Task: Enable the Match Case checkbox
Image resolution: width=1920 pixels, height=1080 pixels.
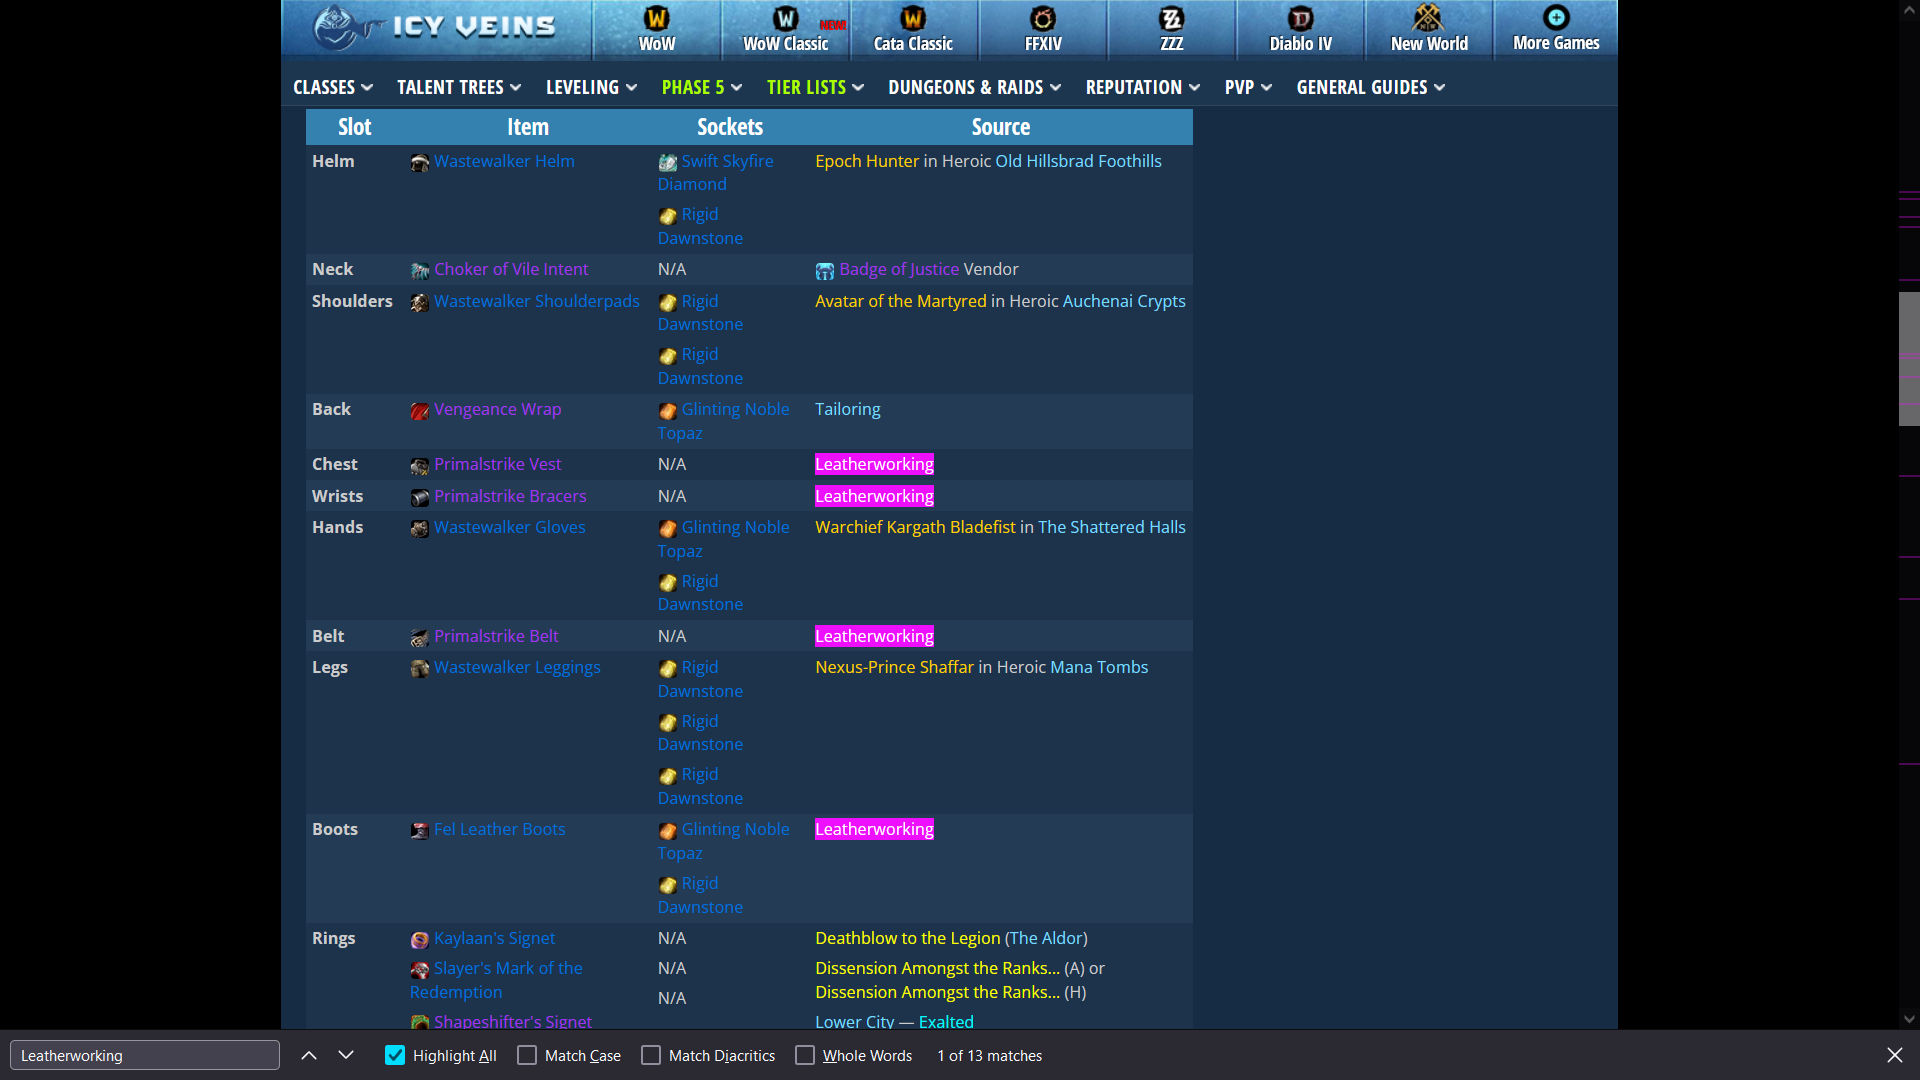Action: click(527, 1055)
